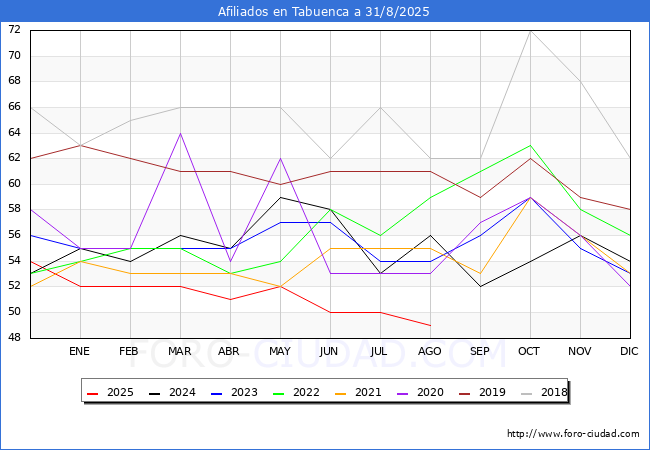Click the 60 value on y-axis
This screenshot has height=450, width=650.
pyautogui.click(x=14, y=184)
